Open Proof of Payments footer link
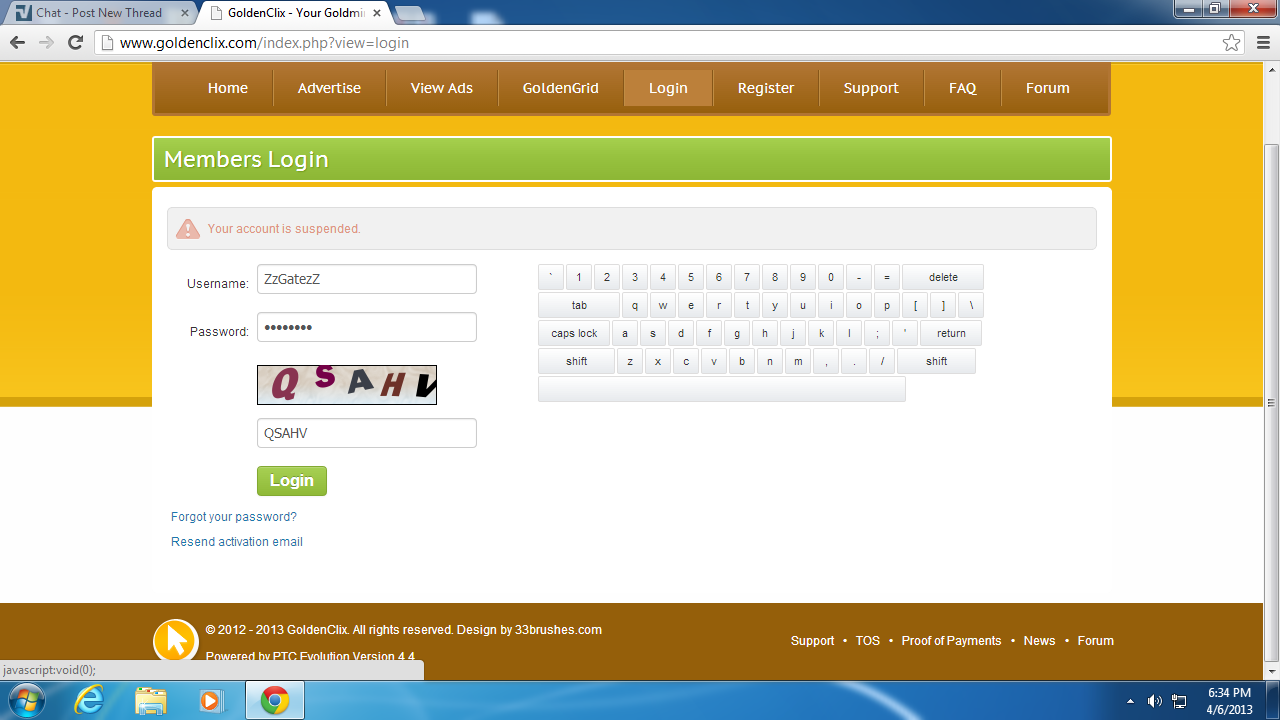This screenshot has height=720, width=1280. coord(951,641)
